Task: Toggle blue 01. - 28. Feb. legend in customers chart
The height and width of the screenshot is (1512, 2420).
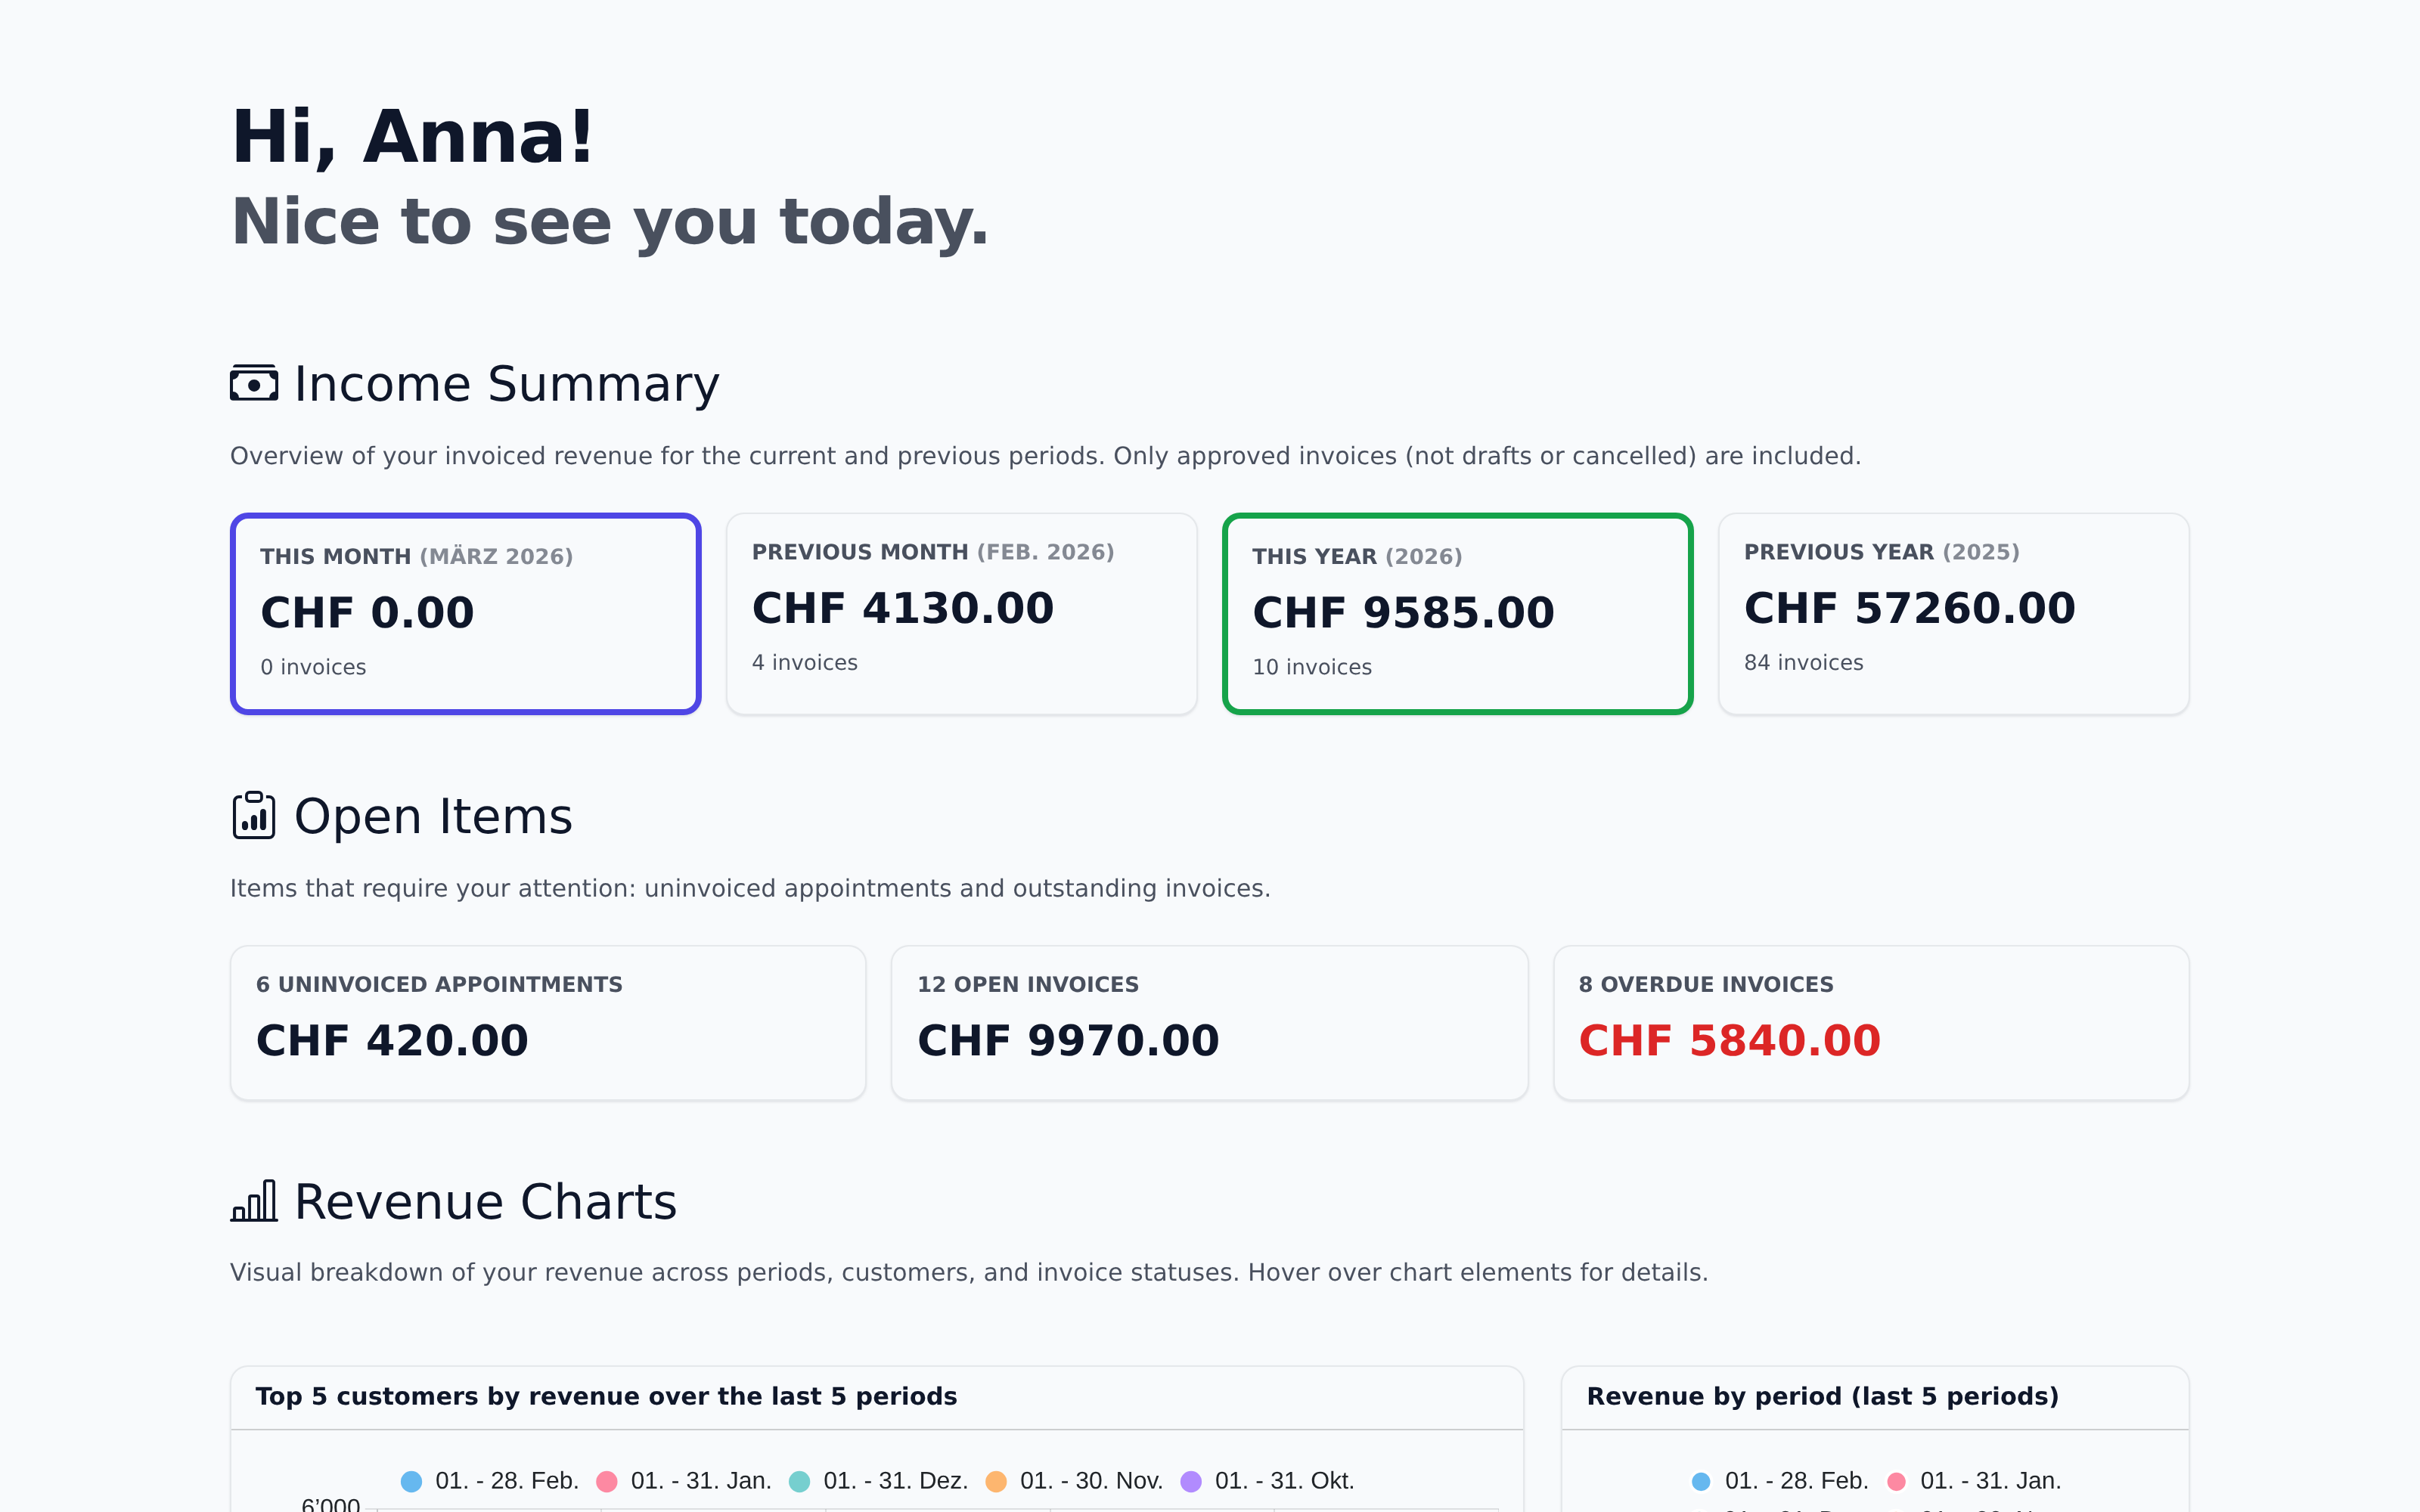Action: [490, 1481]
